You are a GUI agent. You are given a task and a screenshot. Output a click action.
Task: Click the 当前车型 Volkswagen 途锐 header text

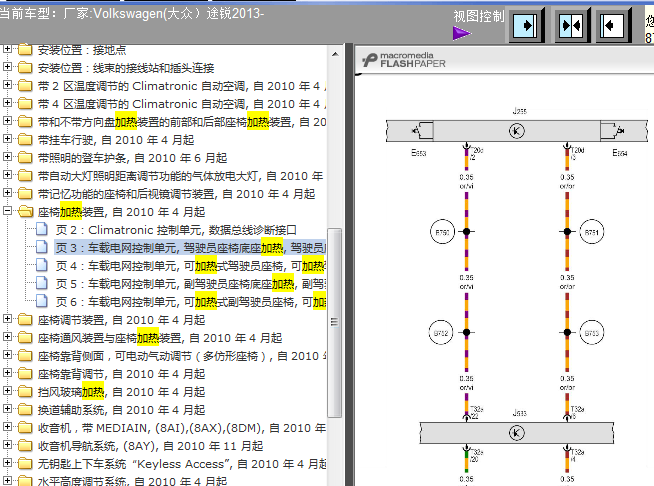click(x=131, y=14)
